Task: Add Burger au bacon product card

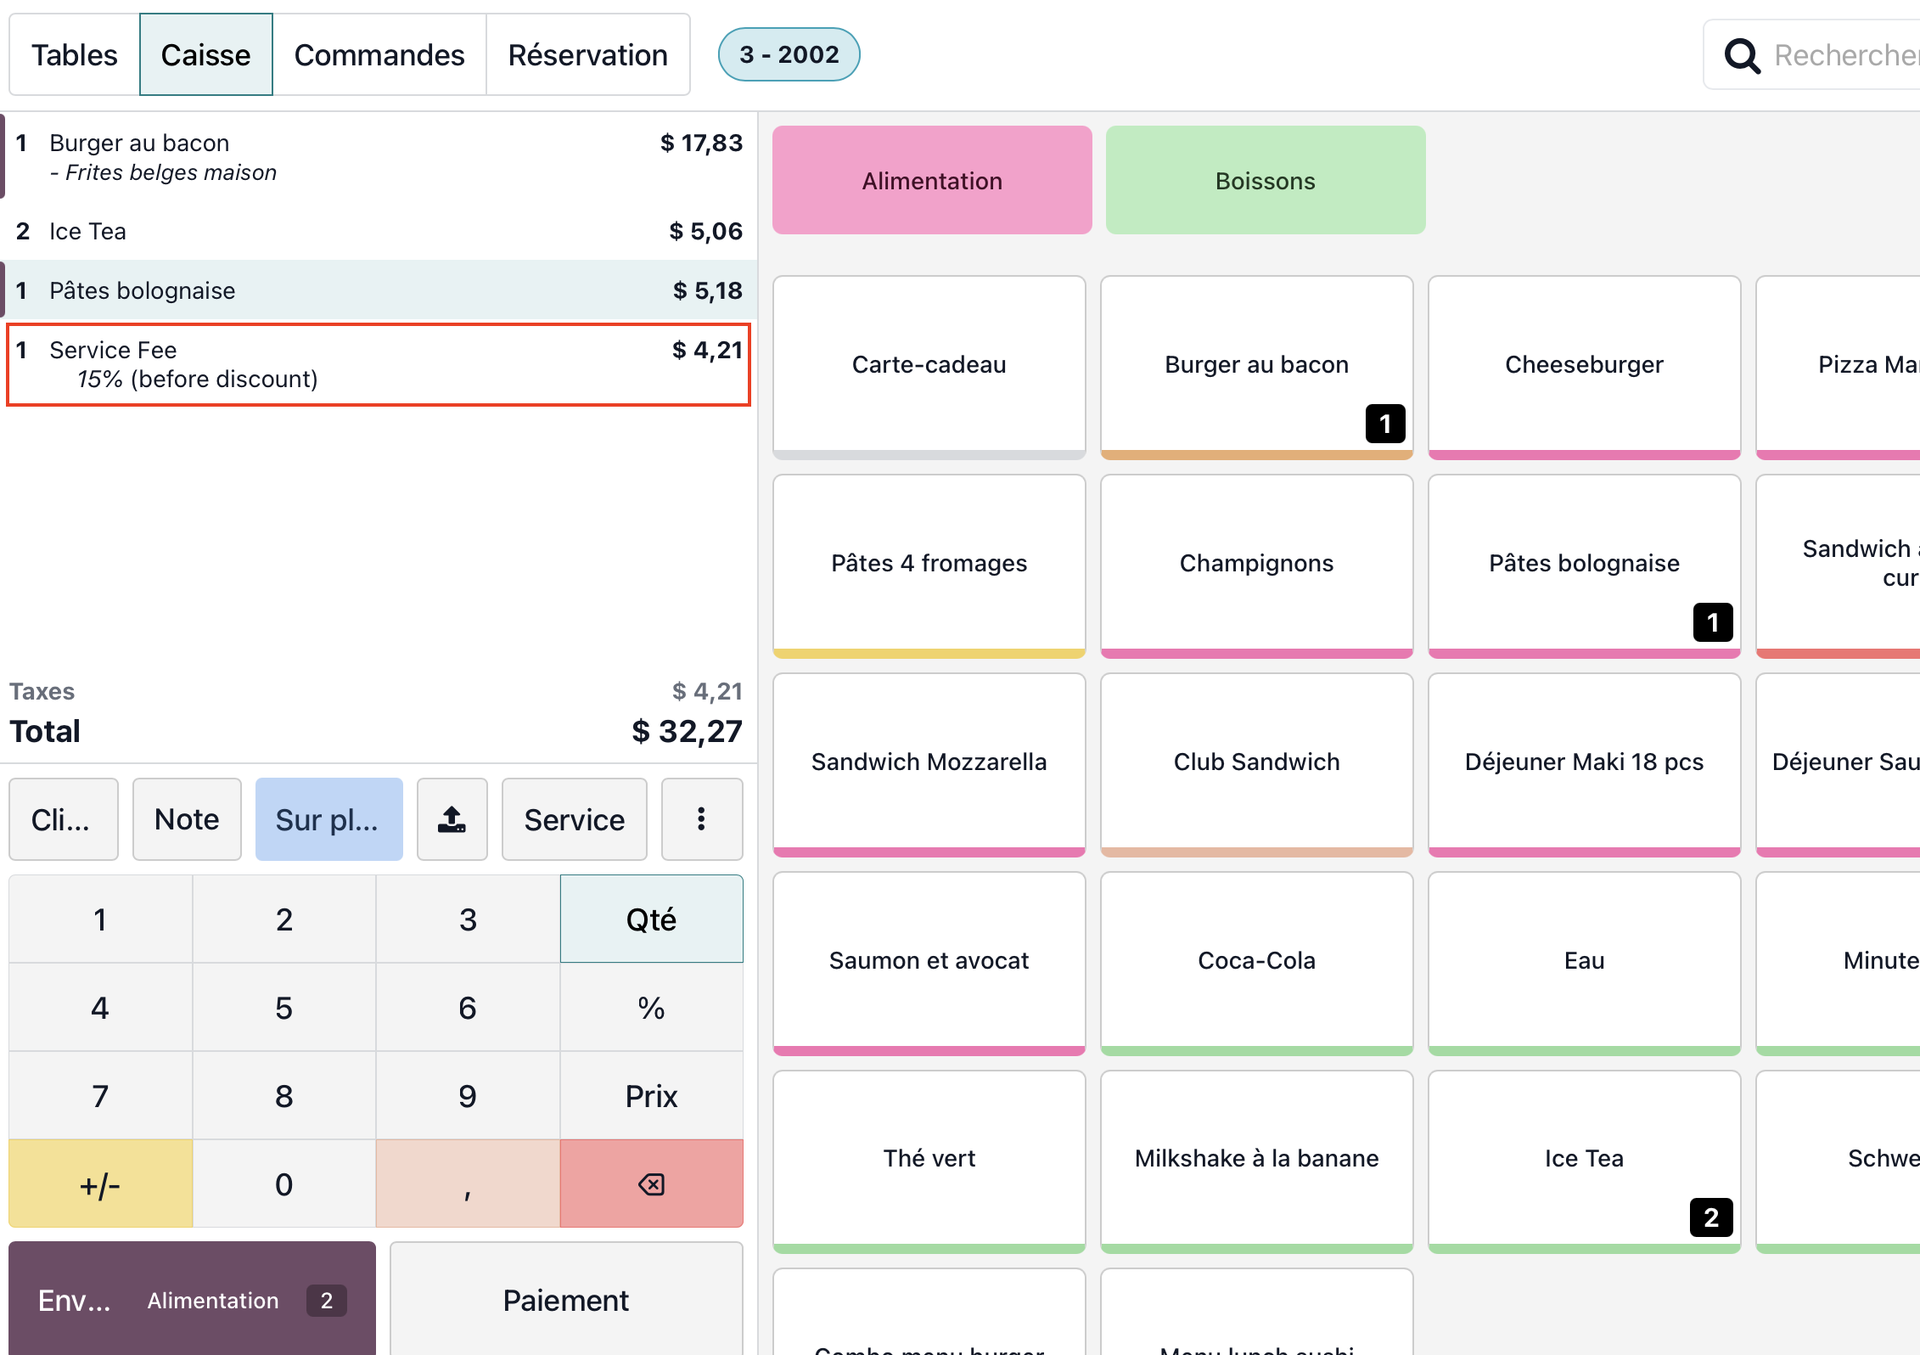Action: pos(1257,367)
